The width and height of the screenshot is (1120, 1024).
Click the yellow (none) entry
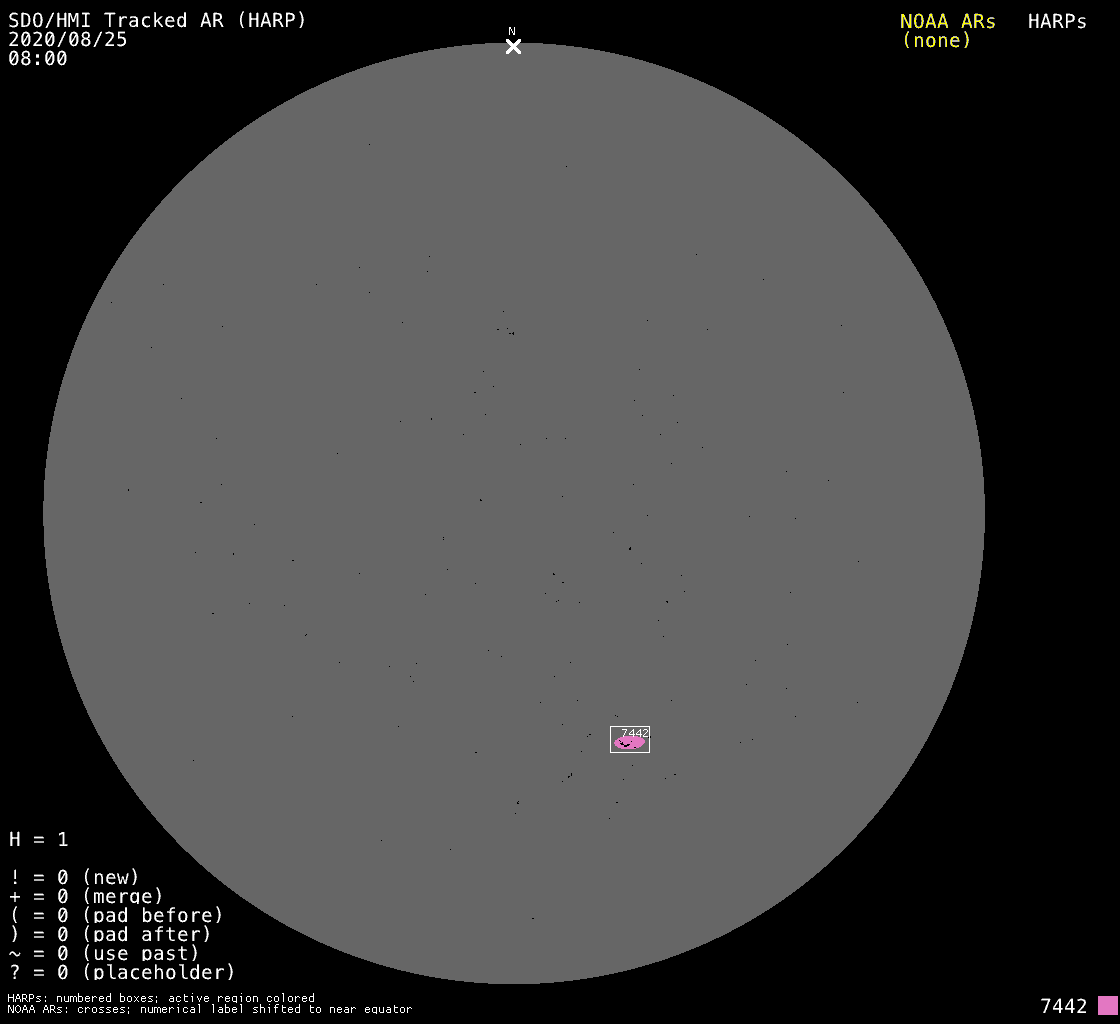coord(936,41)
